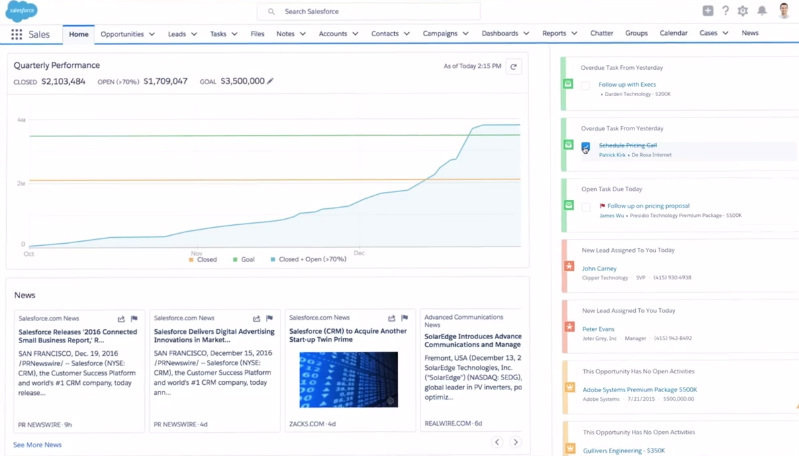
Task: Switch to the Chatter tab
Action: click(601, 33)
